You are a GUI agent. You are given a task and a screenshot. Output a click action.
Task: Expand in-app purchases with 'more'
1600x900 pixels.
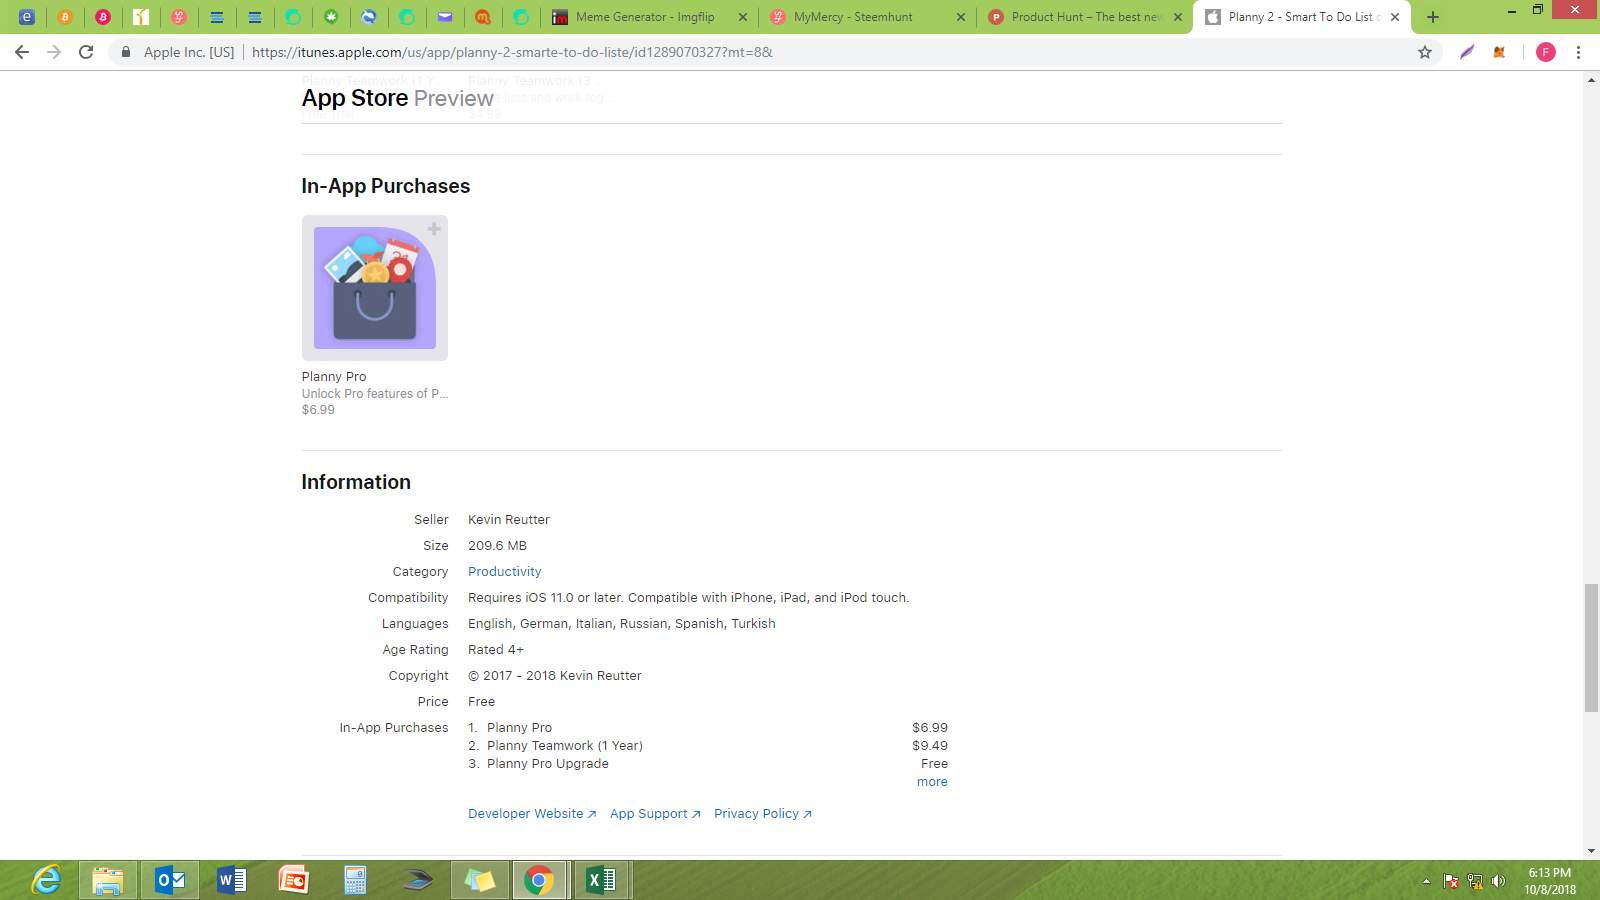coord(932,782)
